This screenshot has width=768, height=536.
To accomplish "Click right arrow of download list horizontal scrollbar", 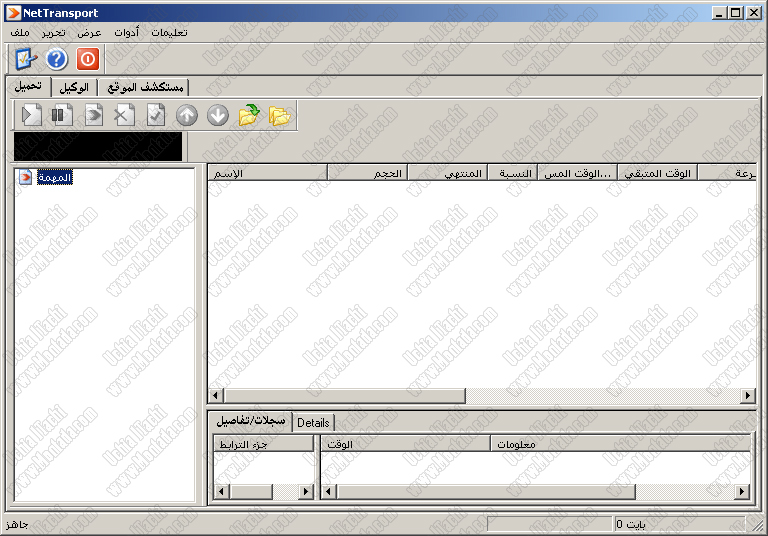I will point(747,396).
